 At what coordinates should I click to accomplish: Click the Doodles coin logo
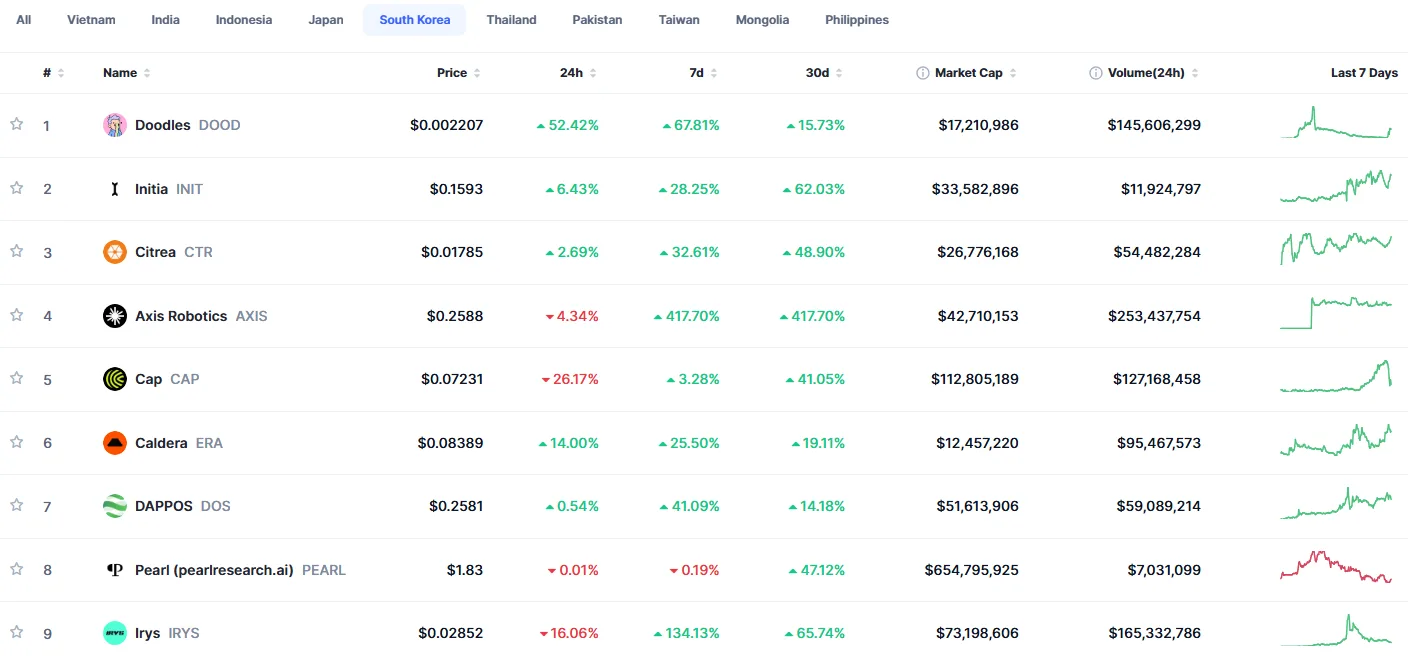click(x=115, y=125)
